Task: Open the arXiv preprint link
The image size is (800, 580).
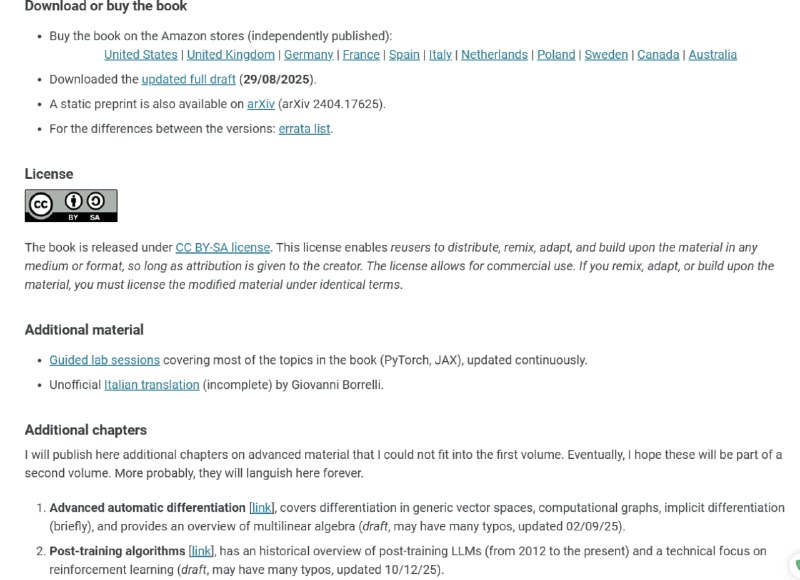Action: pyautogui.click(x=261, y=104)
